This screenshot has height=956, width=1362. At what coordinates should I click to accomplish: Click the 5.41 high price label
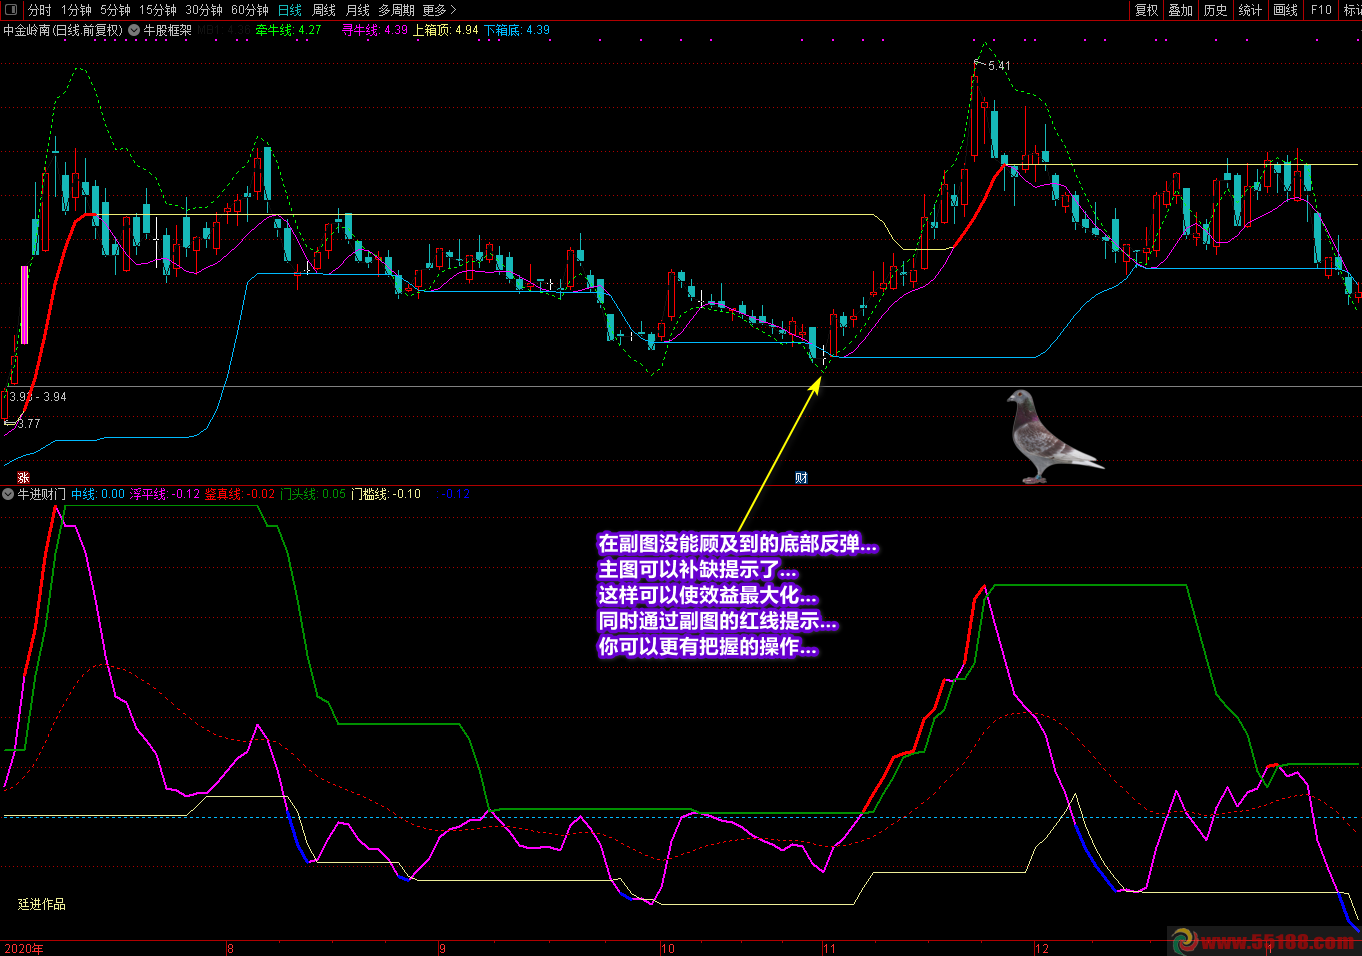pos(998,66)
